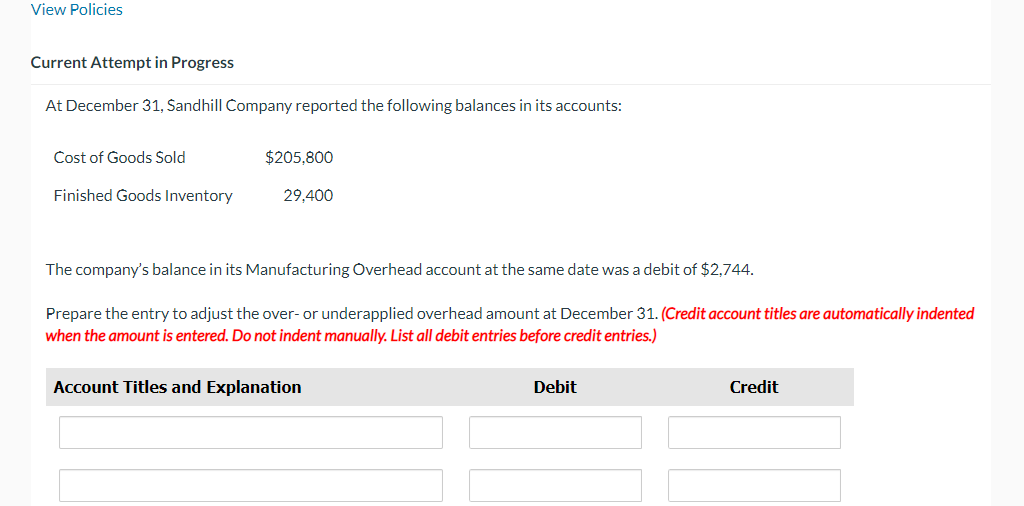The height and width of the screenshot is (506, 1024).
Task: Click the Sandhill Company balances sentence
Action: click(334, 105)
